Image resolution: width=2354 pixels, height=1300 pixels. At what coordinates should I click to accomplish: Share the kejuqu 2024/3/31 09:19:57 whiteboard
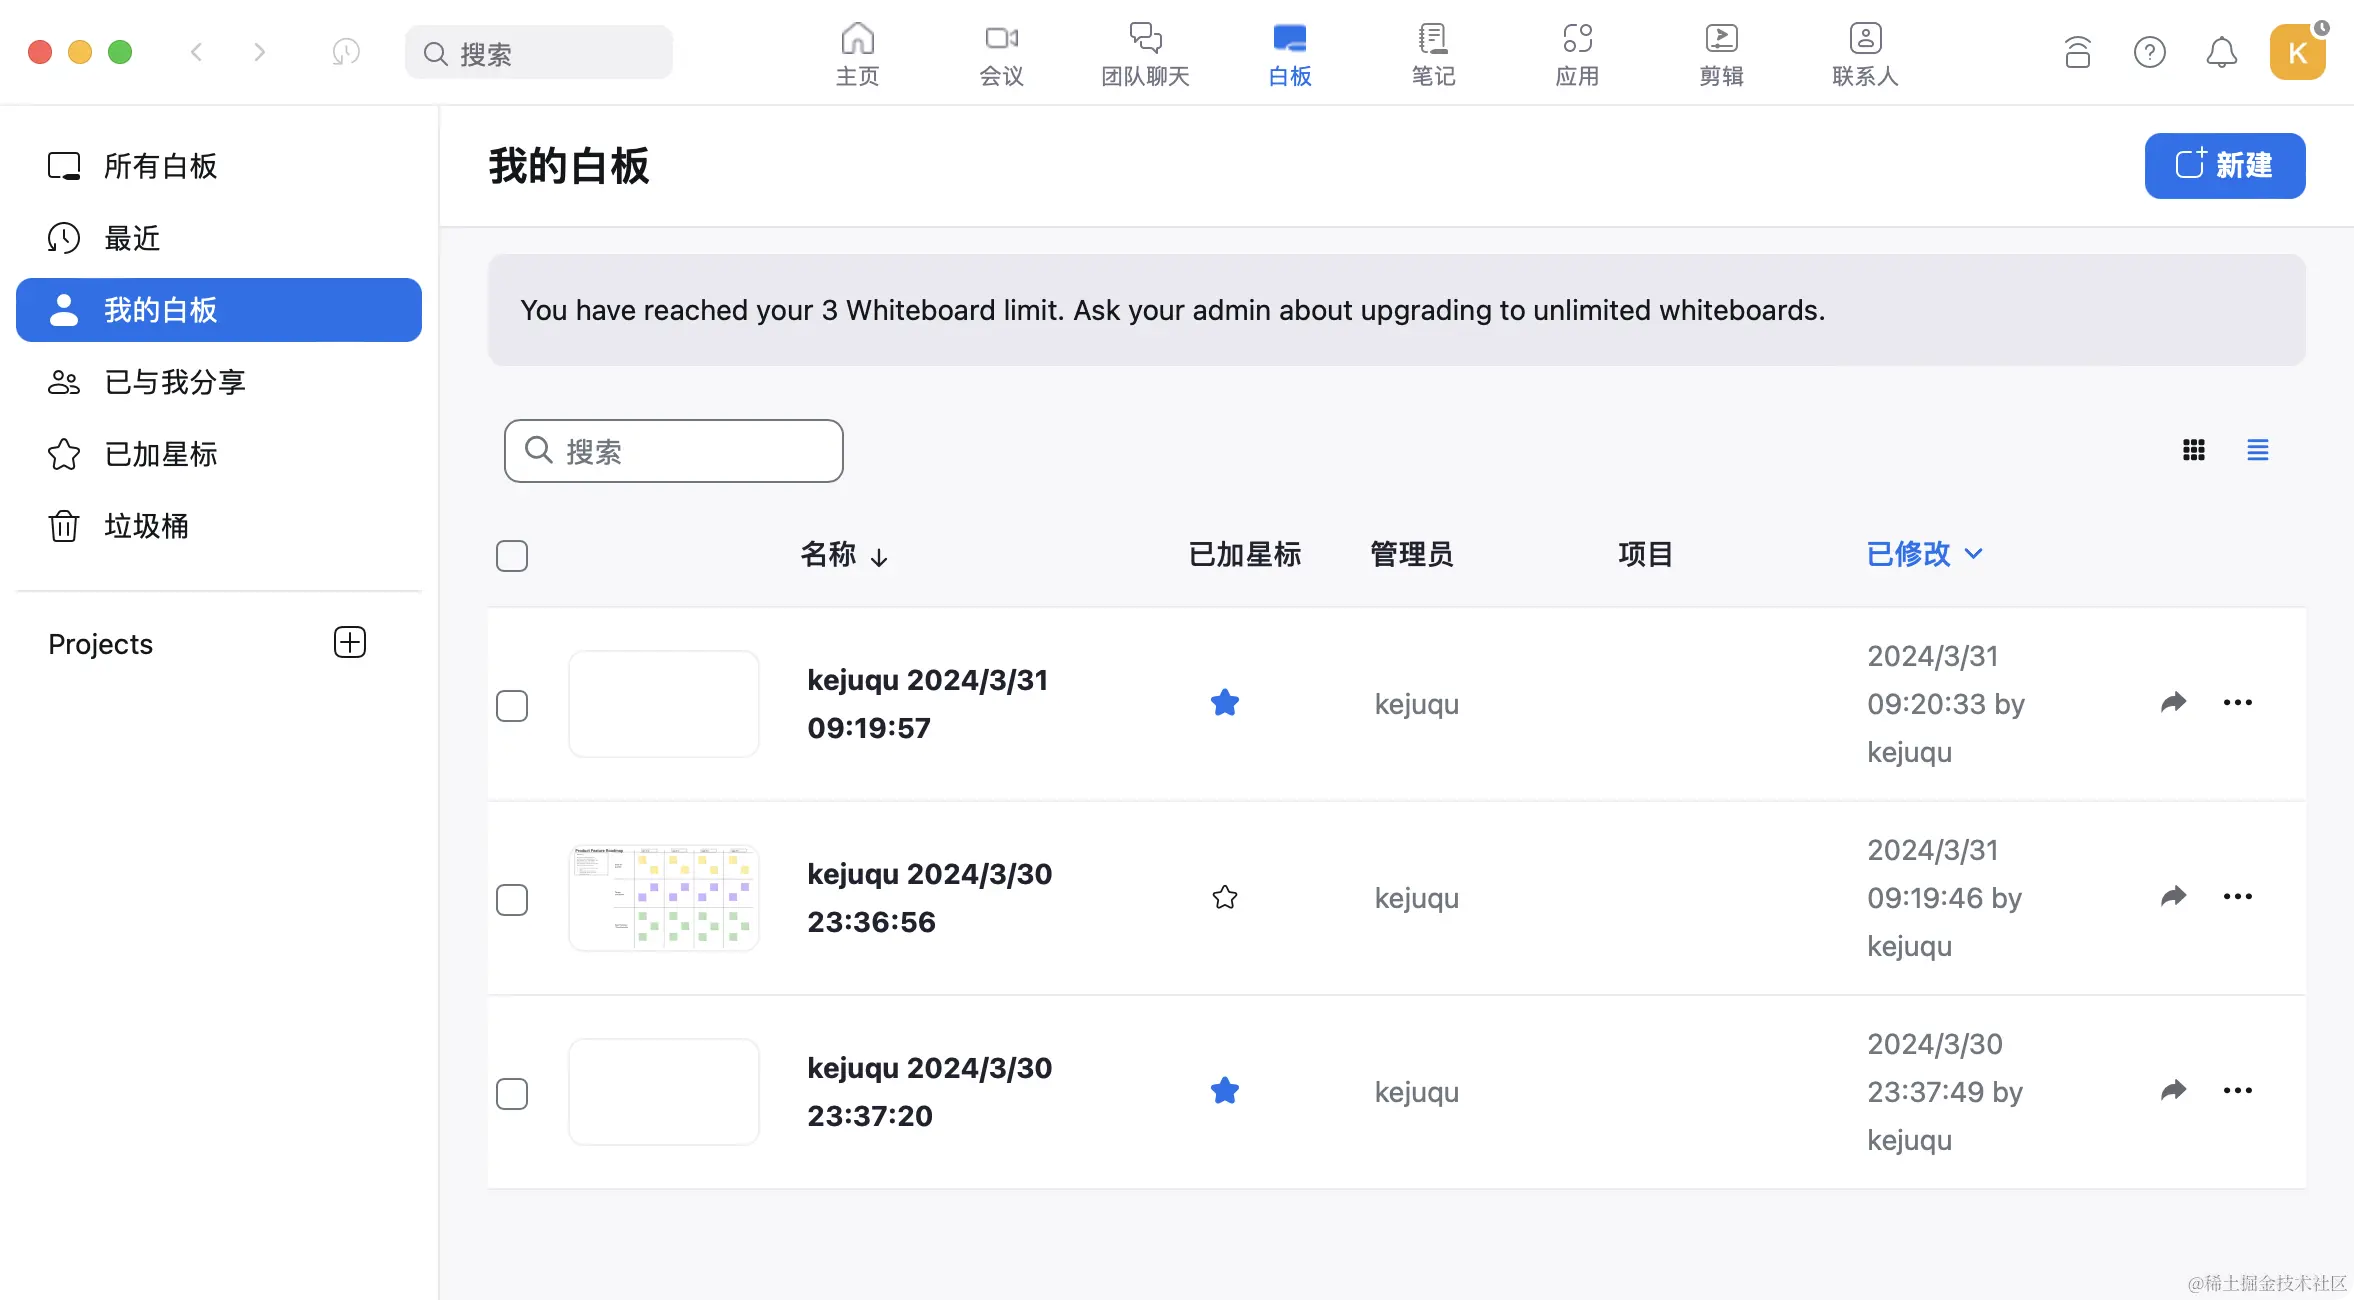pos(2173,703)
